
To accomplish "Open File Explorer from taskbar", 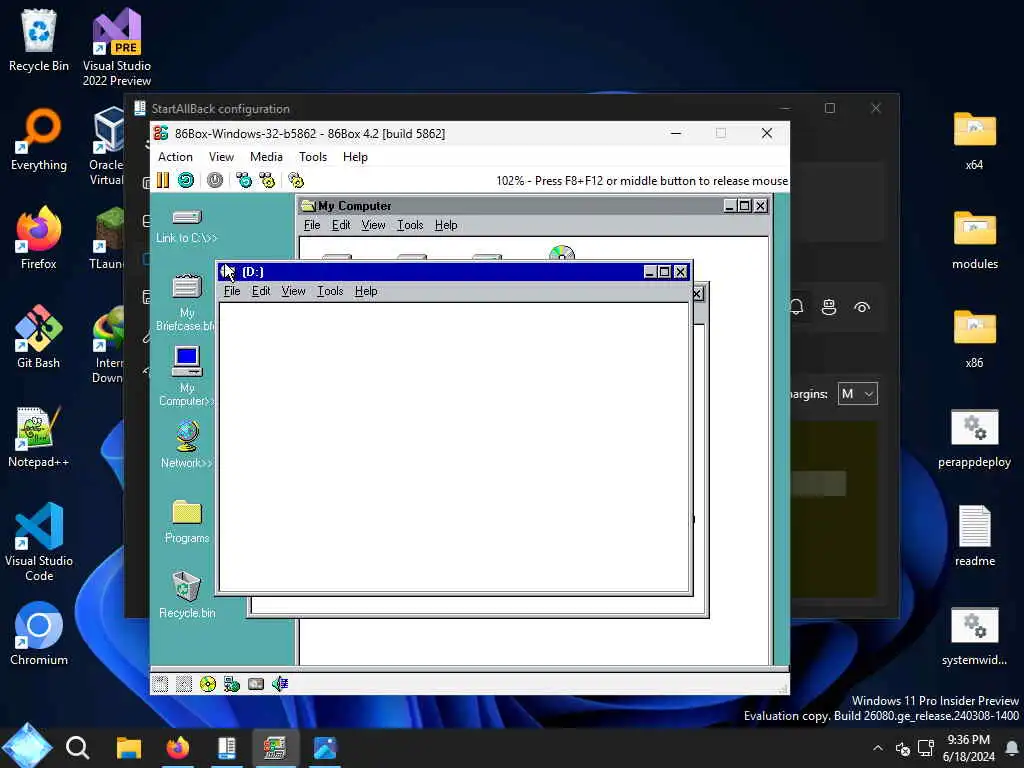I will click(x=129, y=748).
